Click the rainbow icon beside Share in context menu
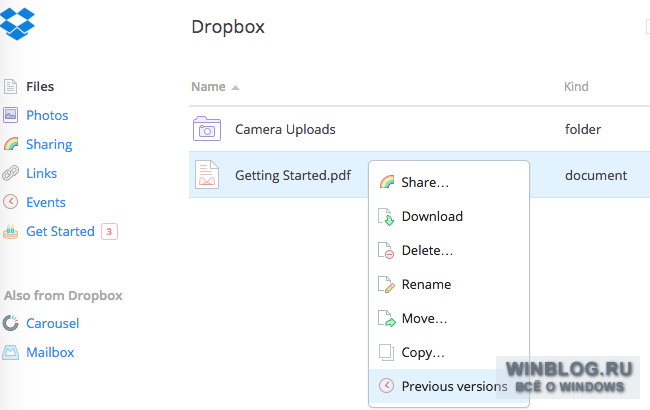650x410 pixels. tap(387, 182)
